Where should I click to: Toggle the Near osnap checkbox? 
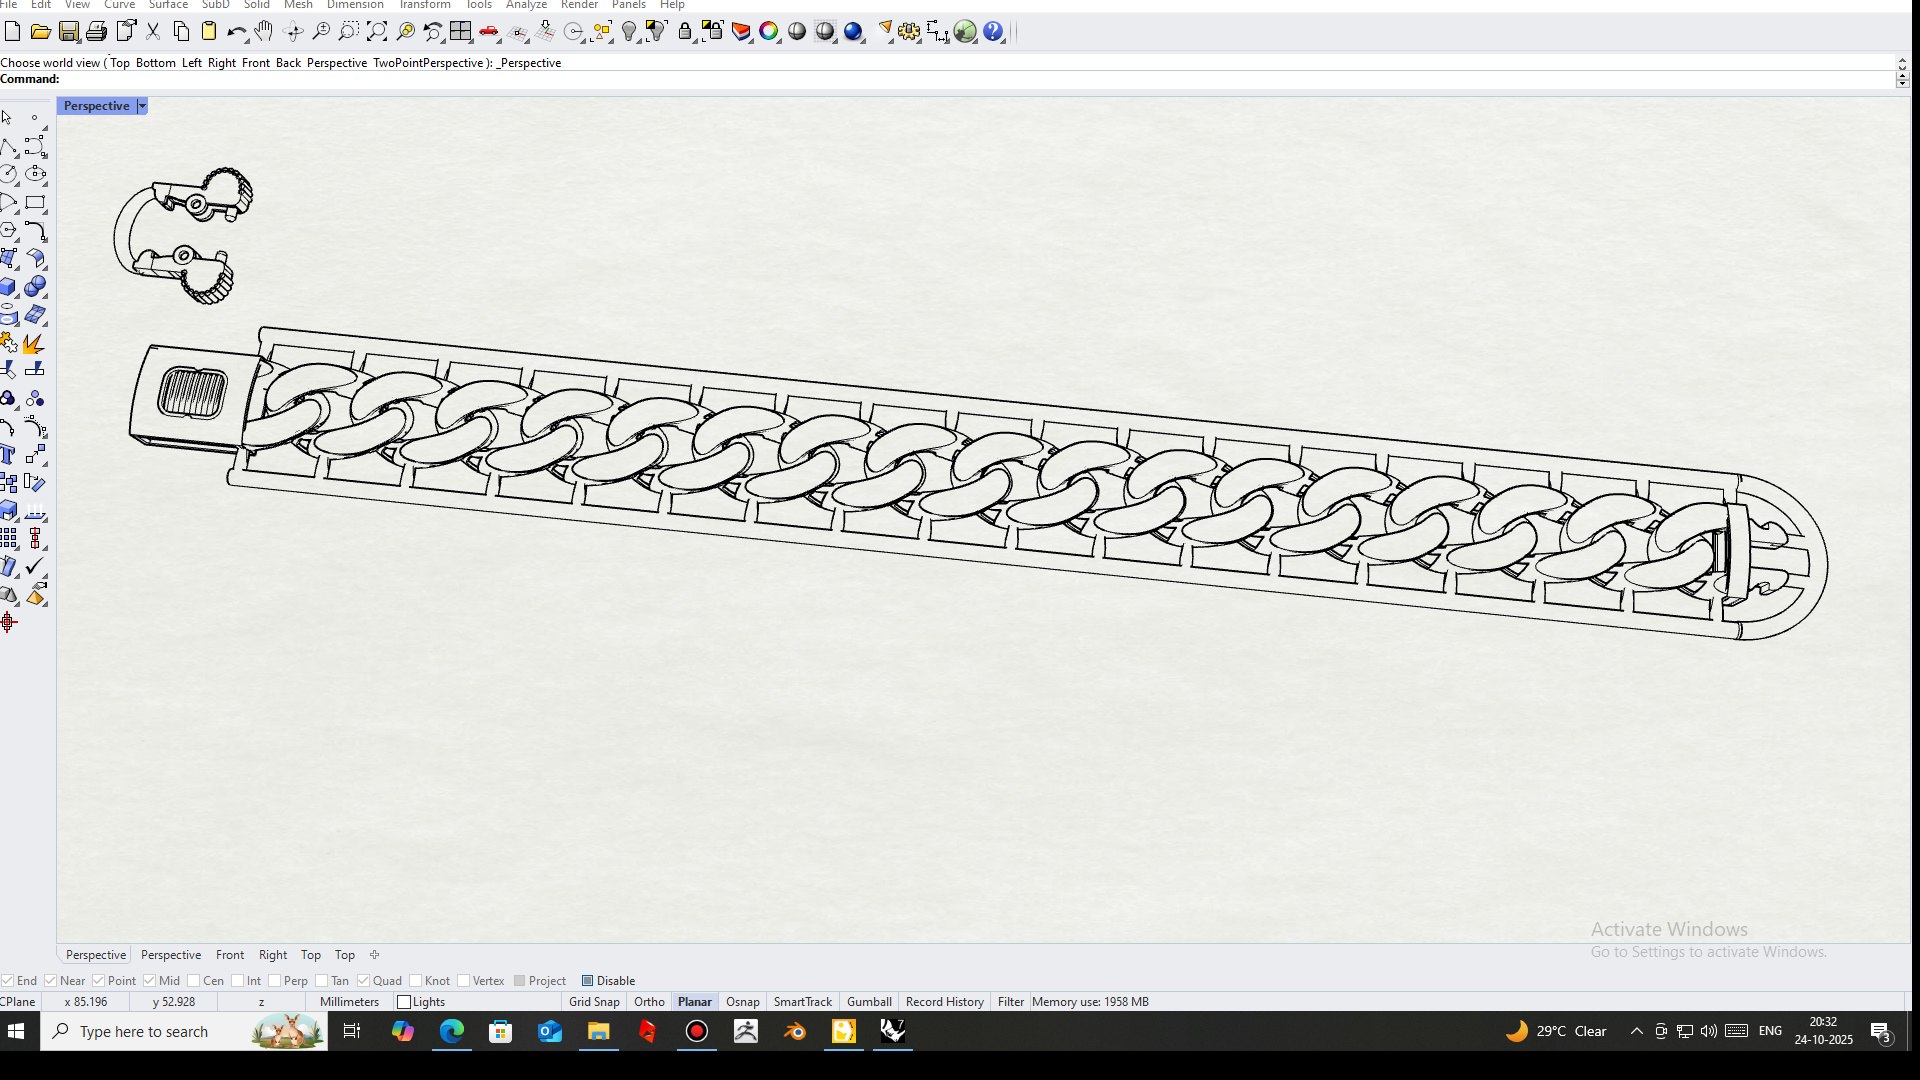51,981
